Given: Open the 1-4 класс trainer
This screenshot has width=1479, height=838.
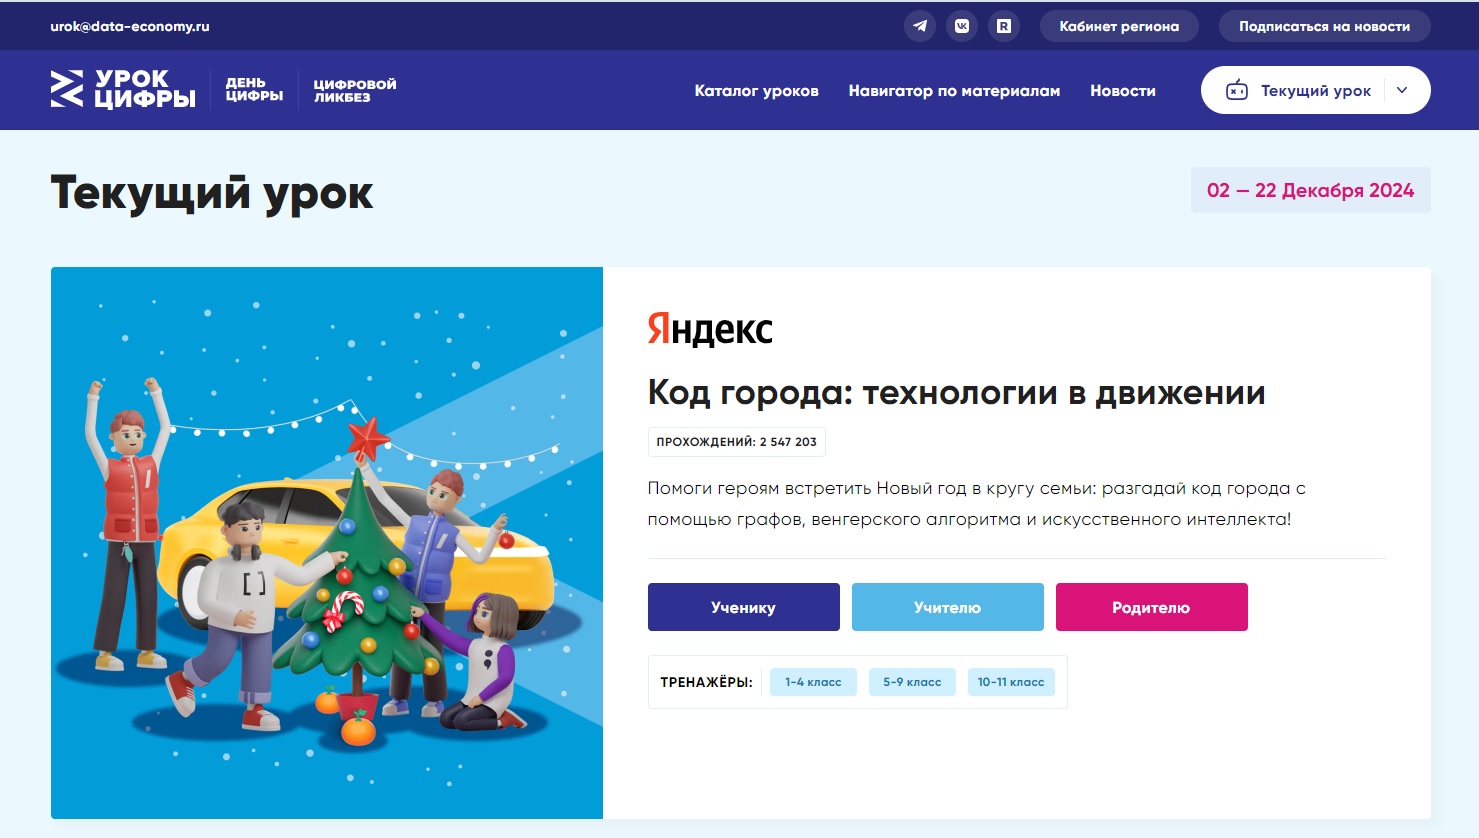Looking at the screenshot, I should (813, 682).
